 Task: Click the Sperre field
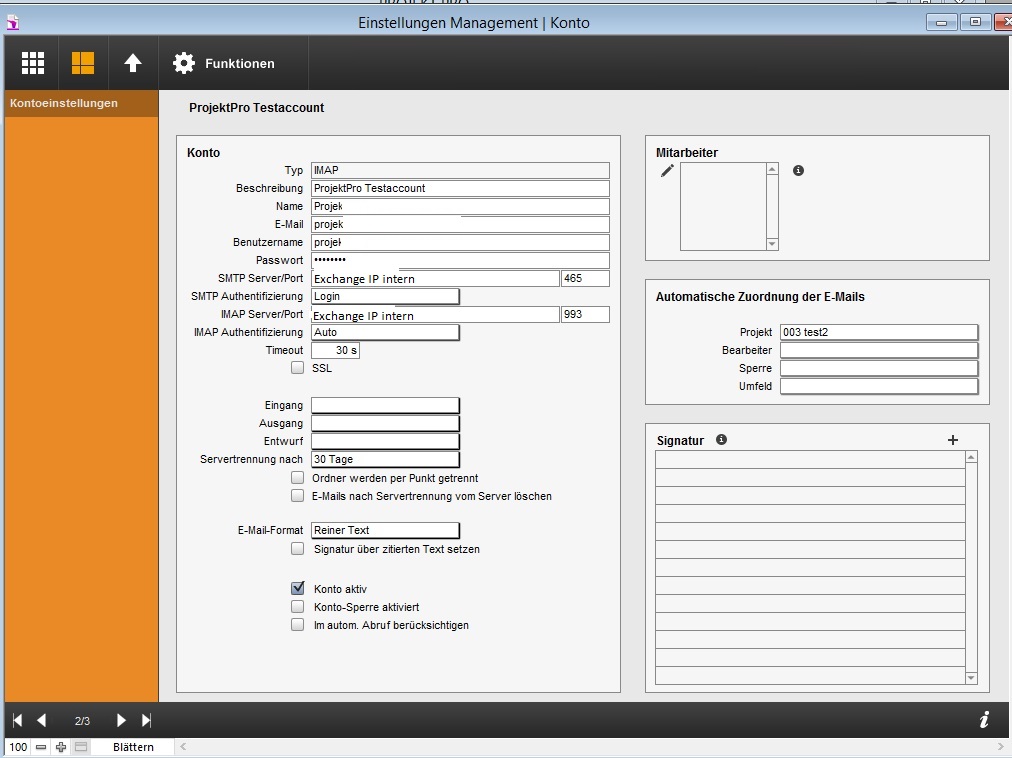tap(879, 369)
